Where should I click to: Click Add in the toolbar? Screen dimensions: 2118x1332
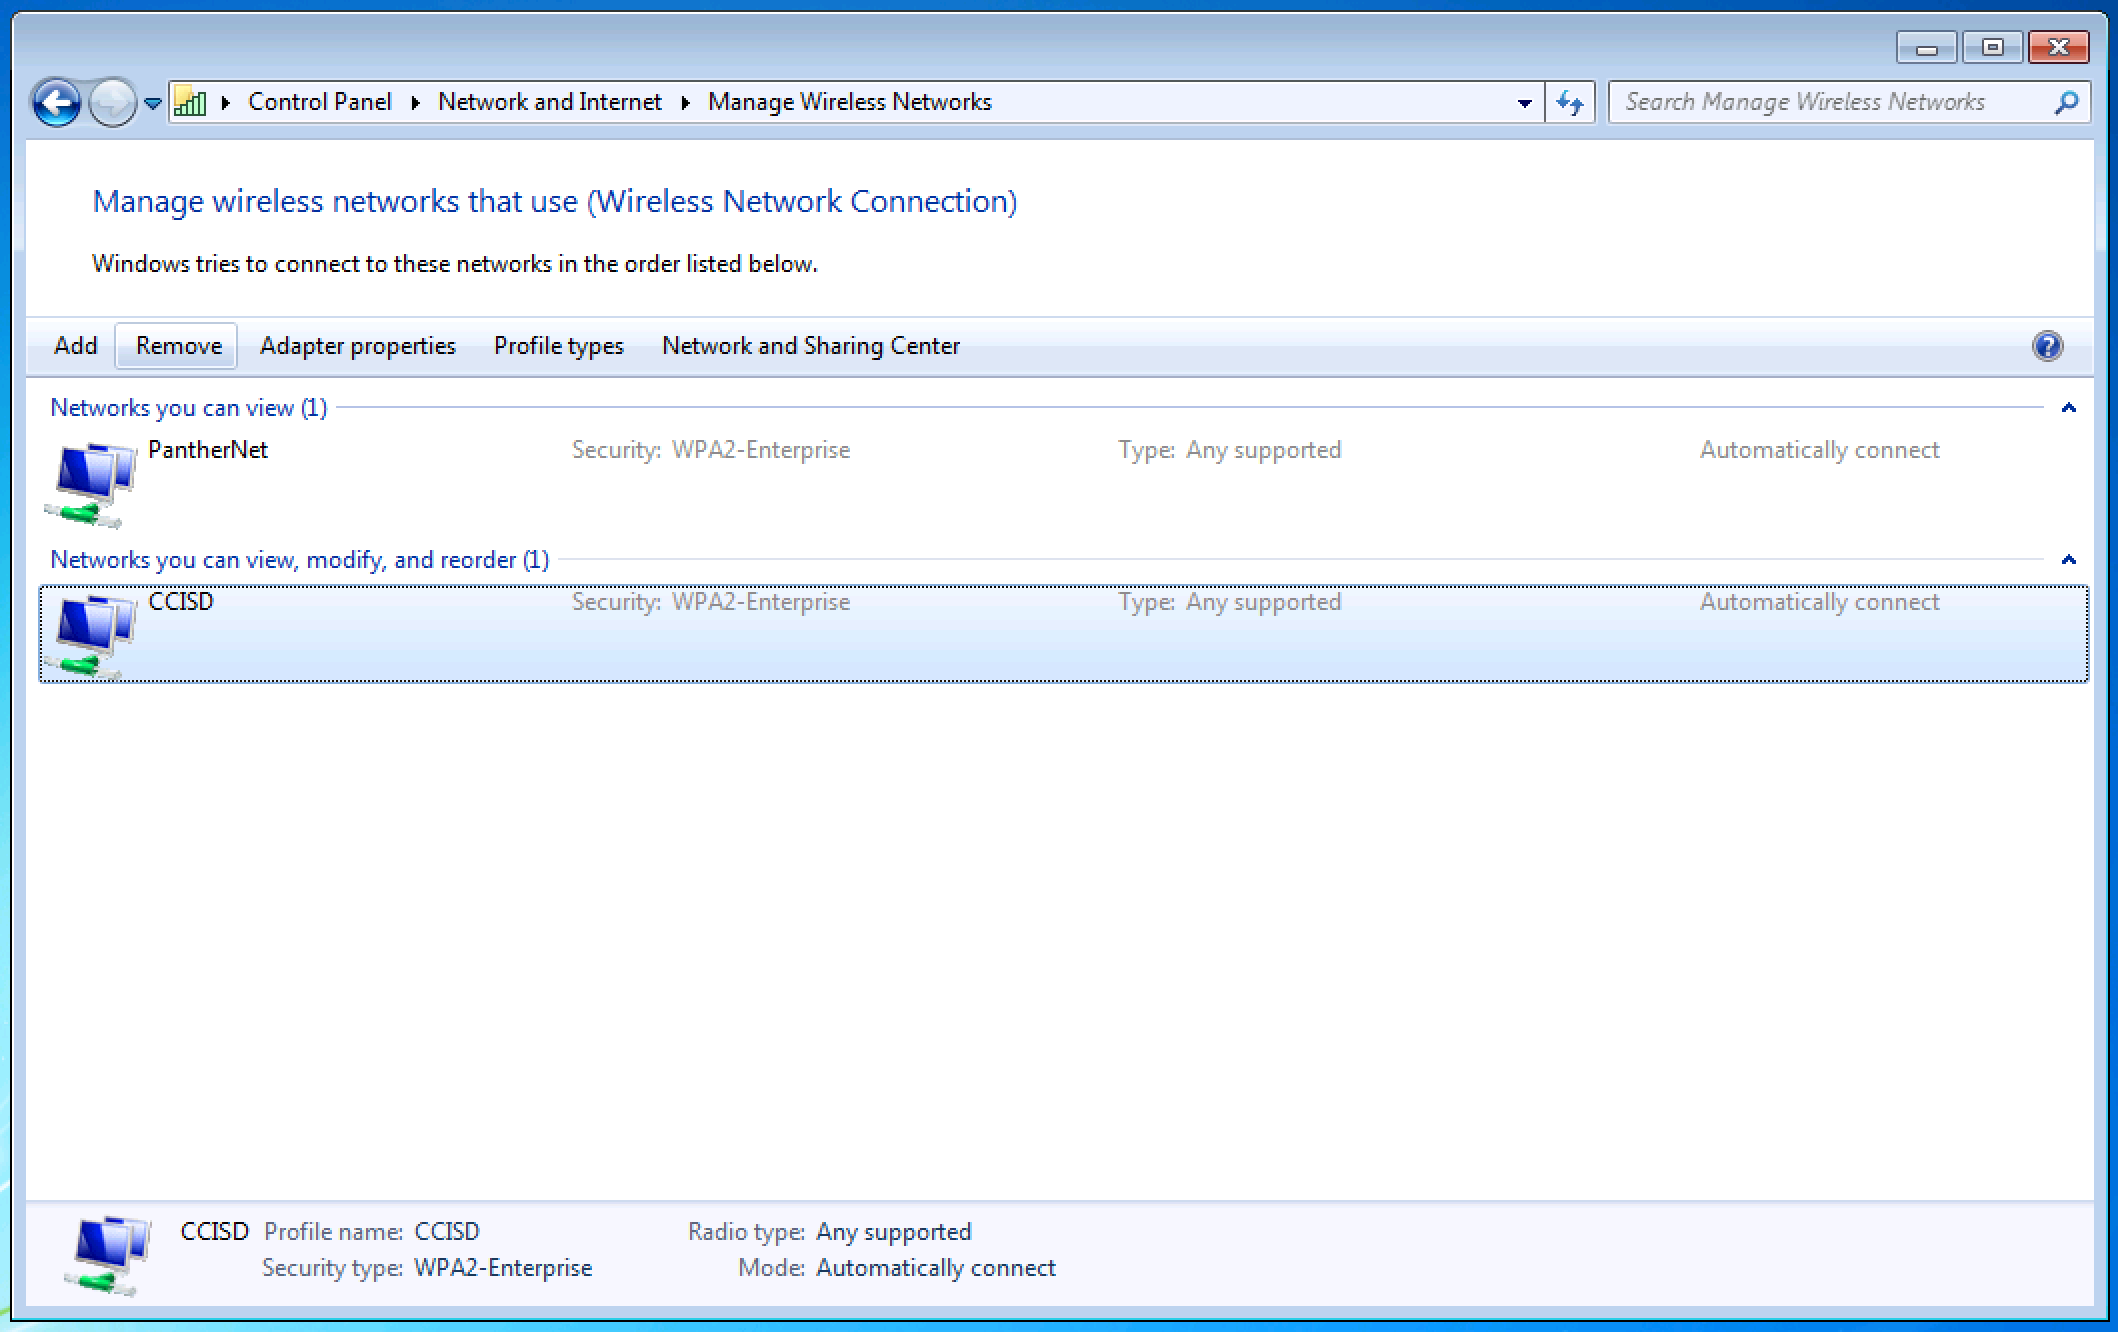click(x=76, y=346)
